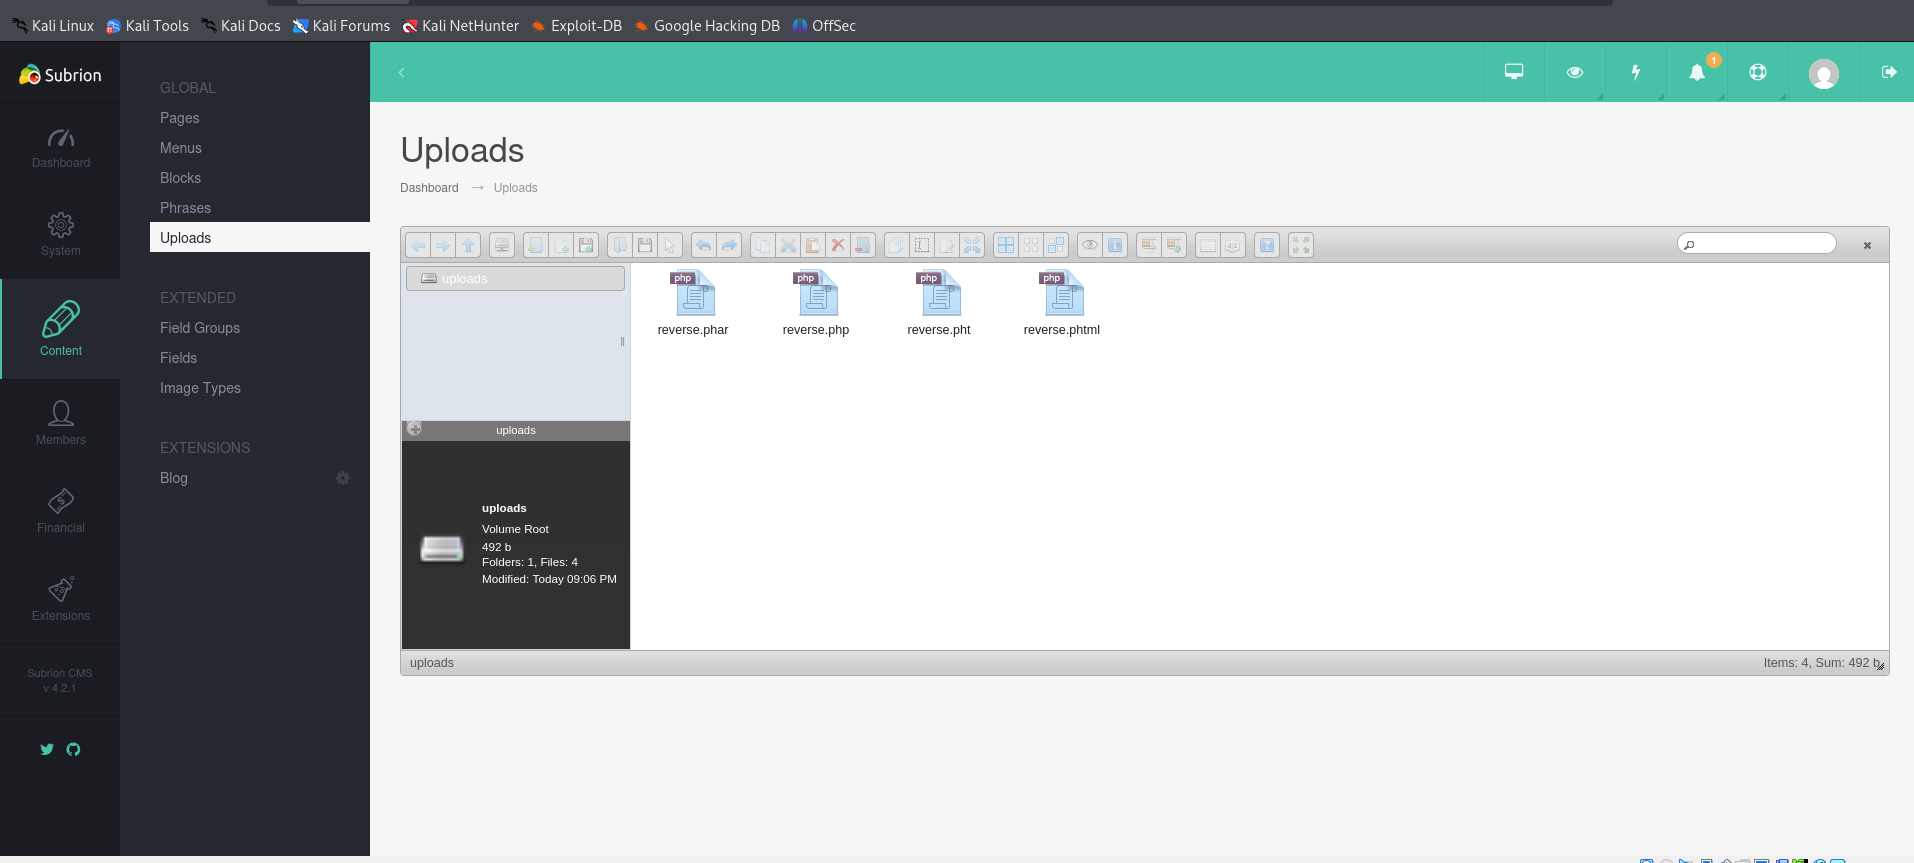
Task: Switch to list view in file toolbar
Action: coord(1031,245)
